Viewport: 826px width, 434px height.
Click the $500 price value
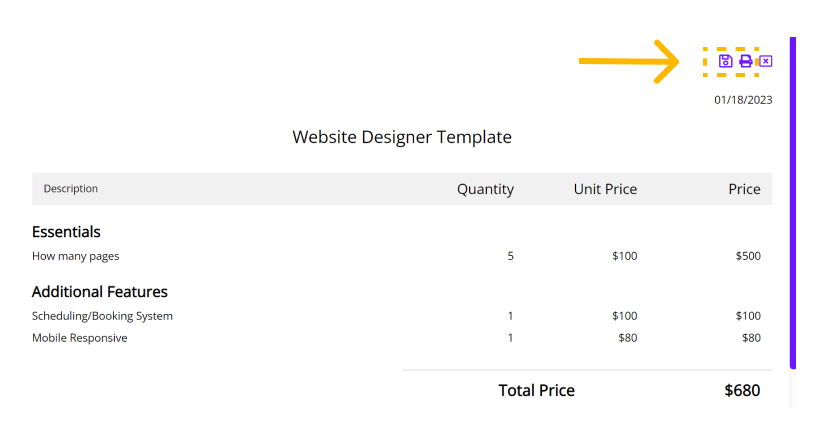pyautogui.click(x=748, y=256)
